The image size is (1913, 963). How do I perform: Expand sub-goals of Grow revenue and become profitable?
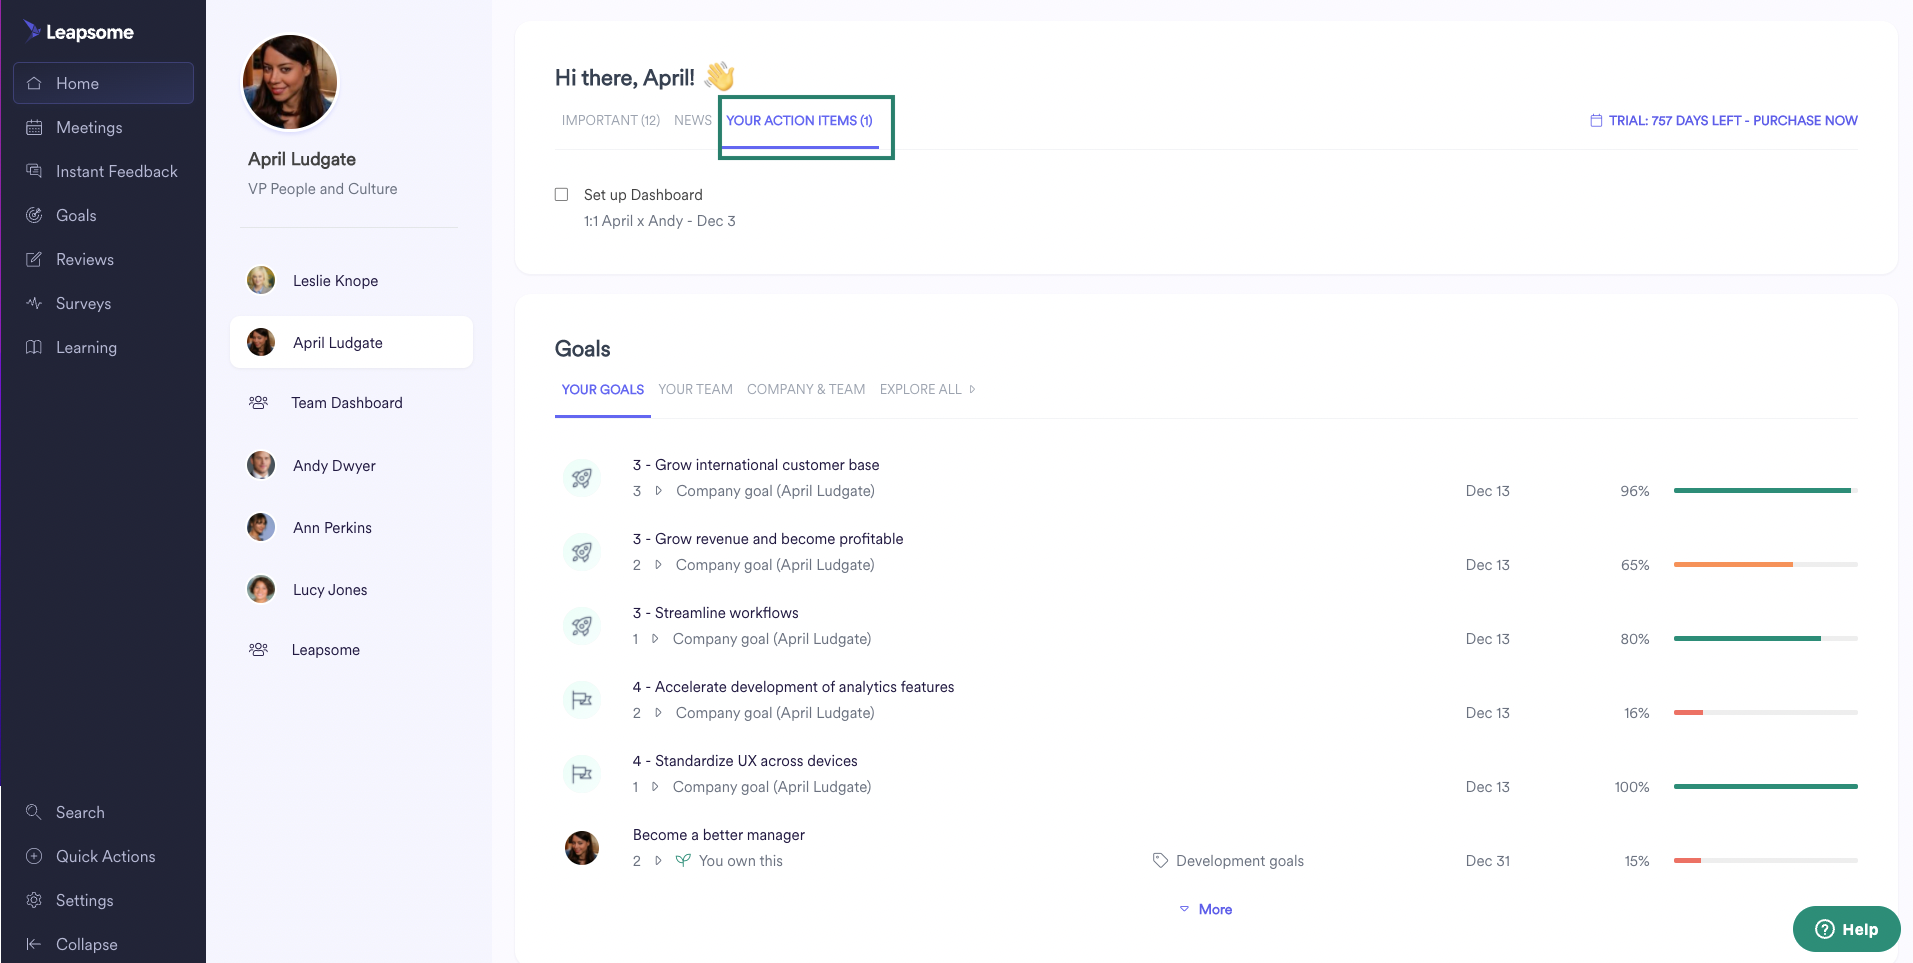(x=658, y=565)
